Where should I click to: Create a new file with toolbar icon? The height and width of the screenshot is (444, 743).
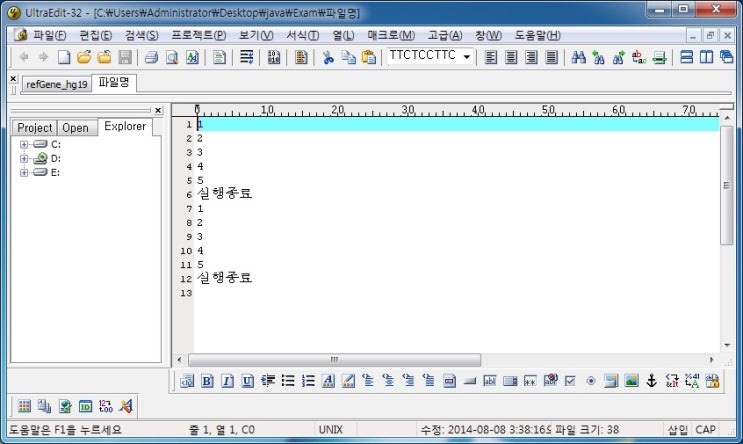[x=63, y=57]
